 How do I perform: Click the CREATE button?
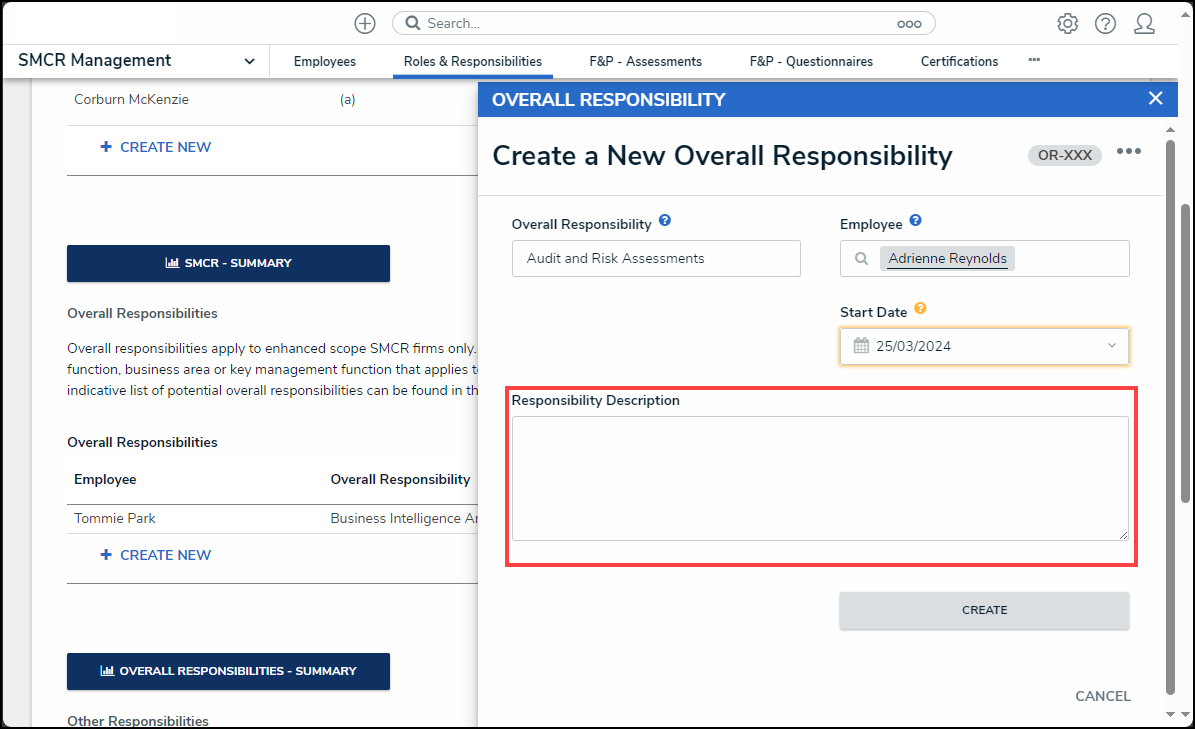click(x=984, y=610)
